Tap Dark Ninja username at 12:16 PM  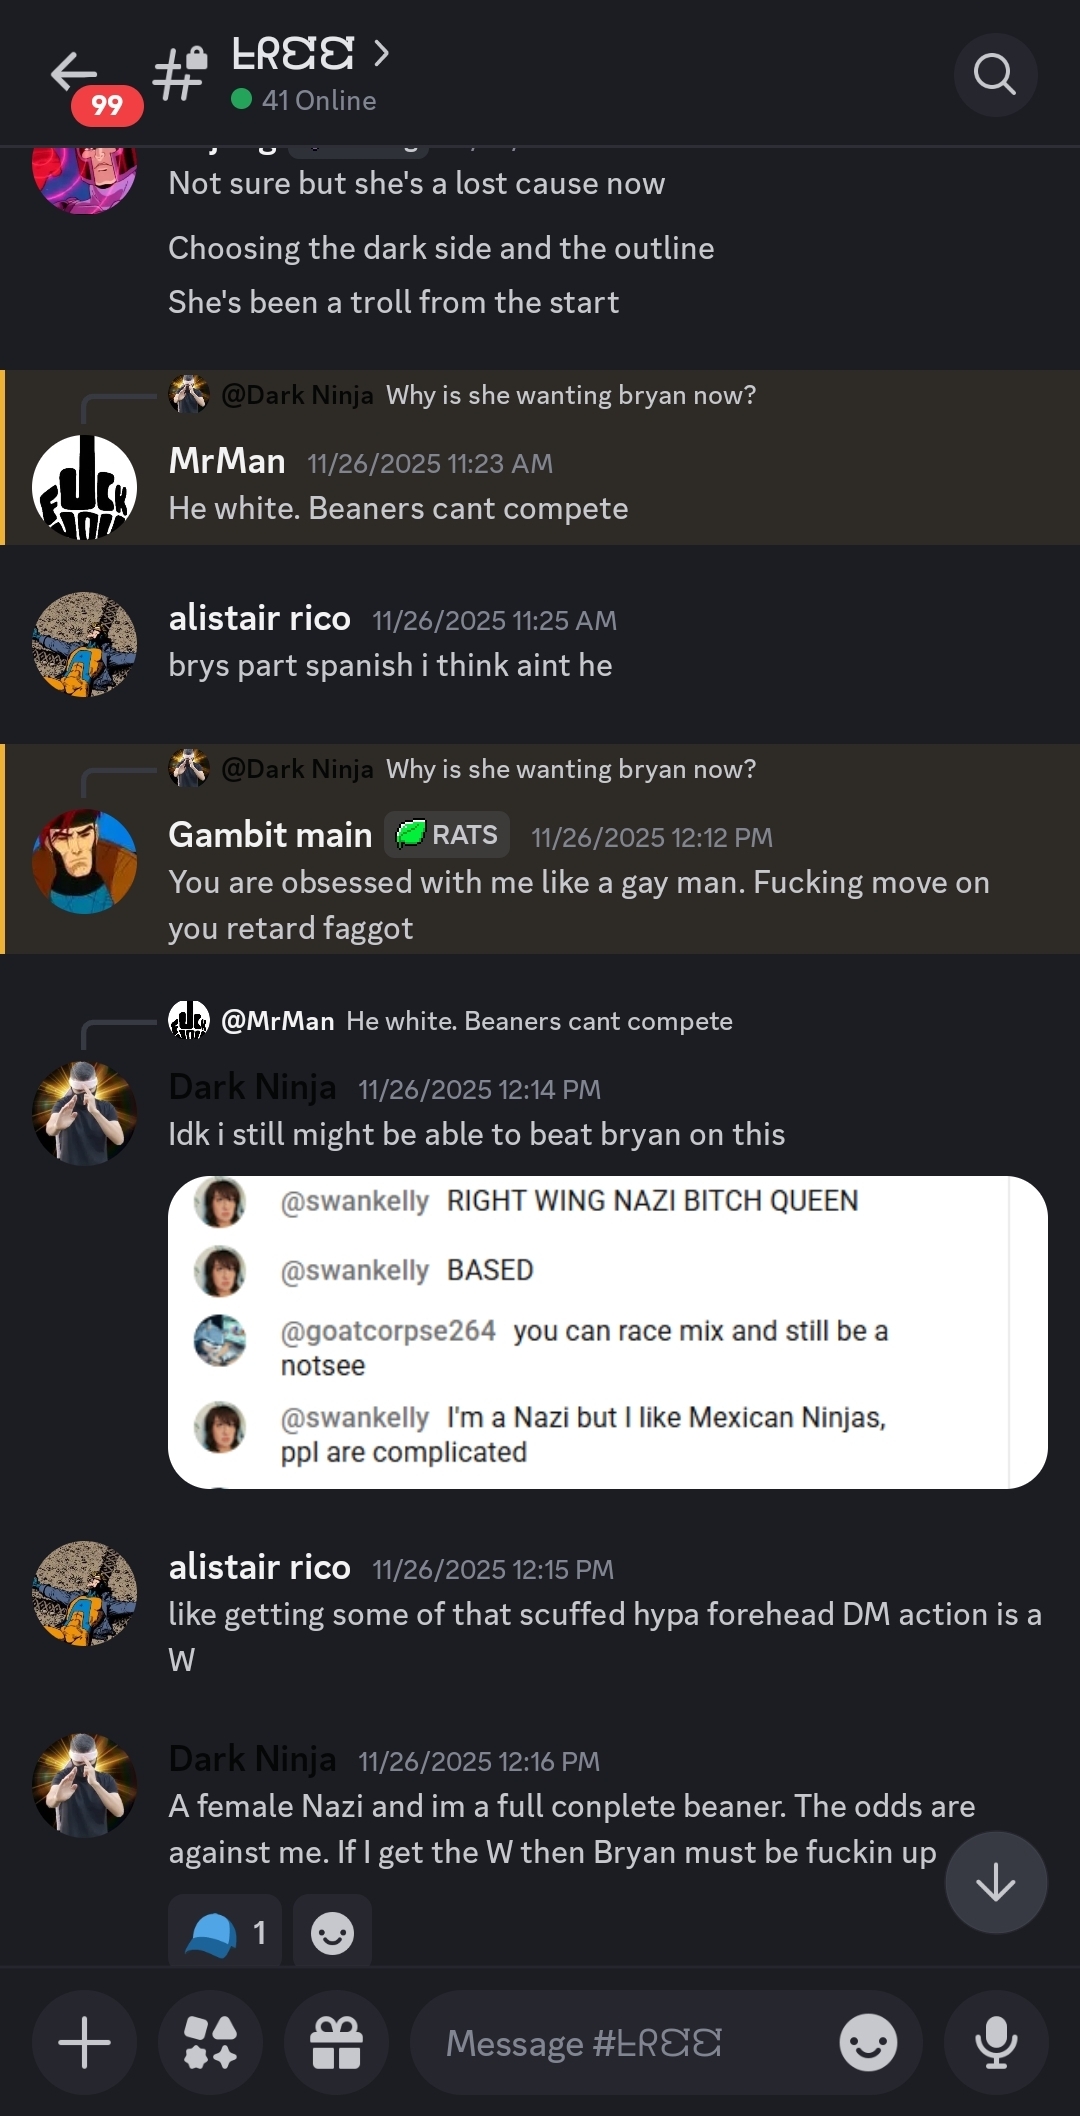point(252,1758)
